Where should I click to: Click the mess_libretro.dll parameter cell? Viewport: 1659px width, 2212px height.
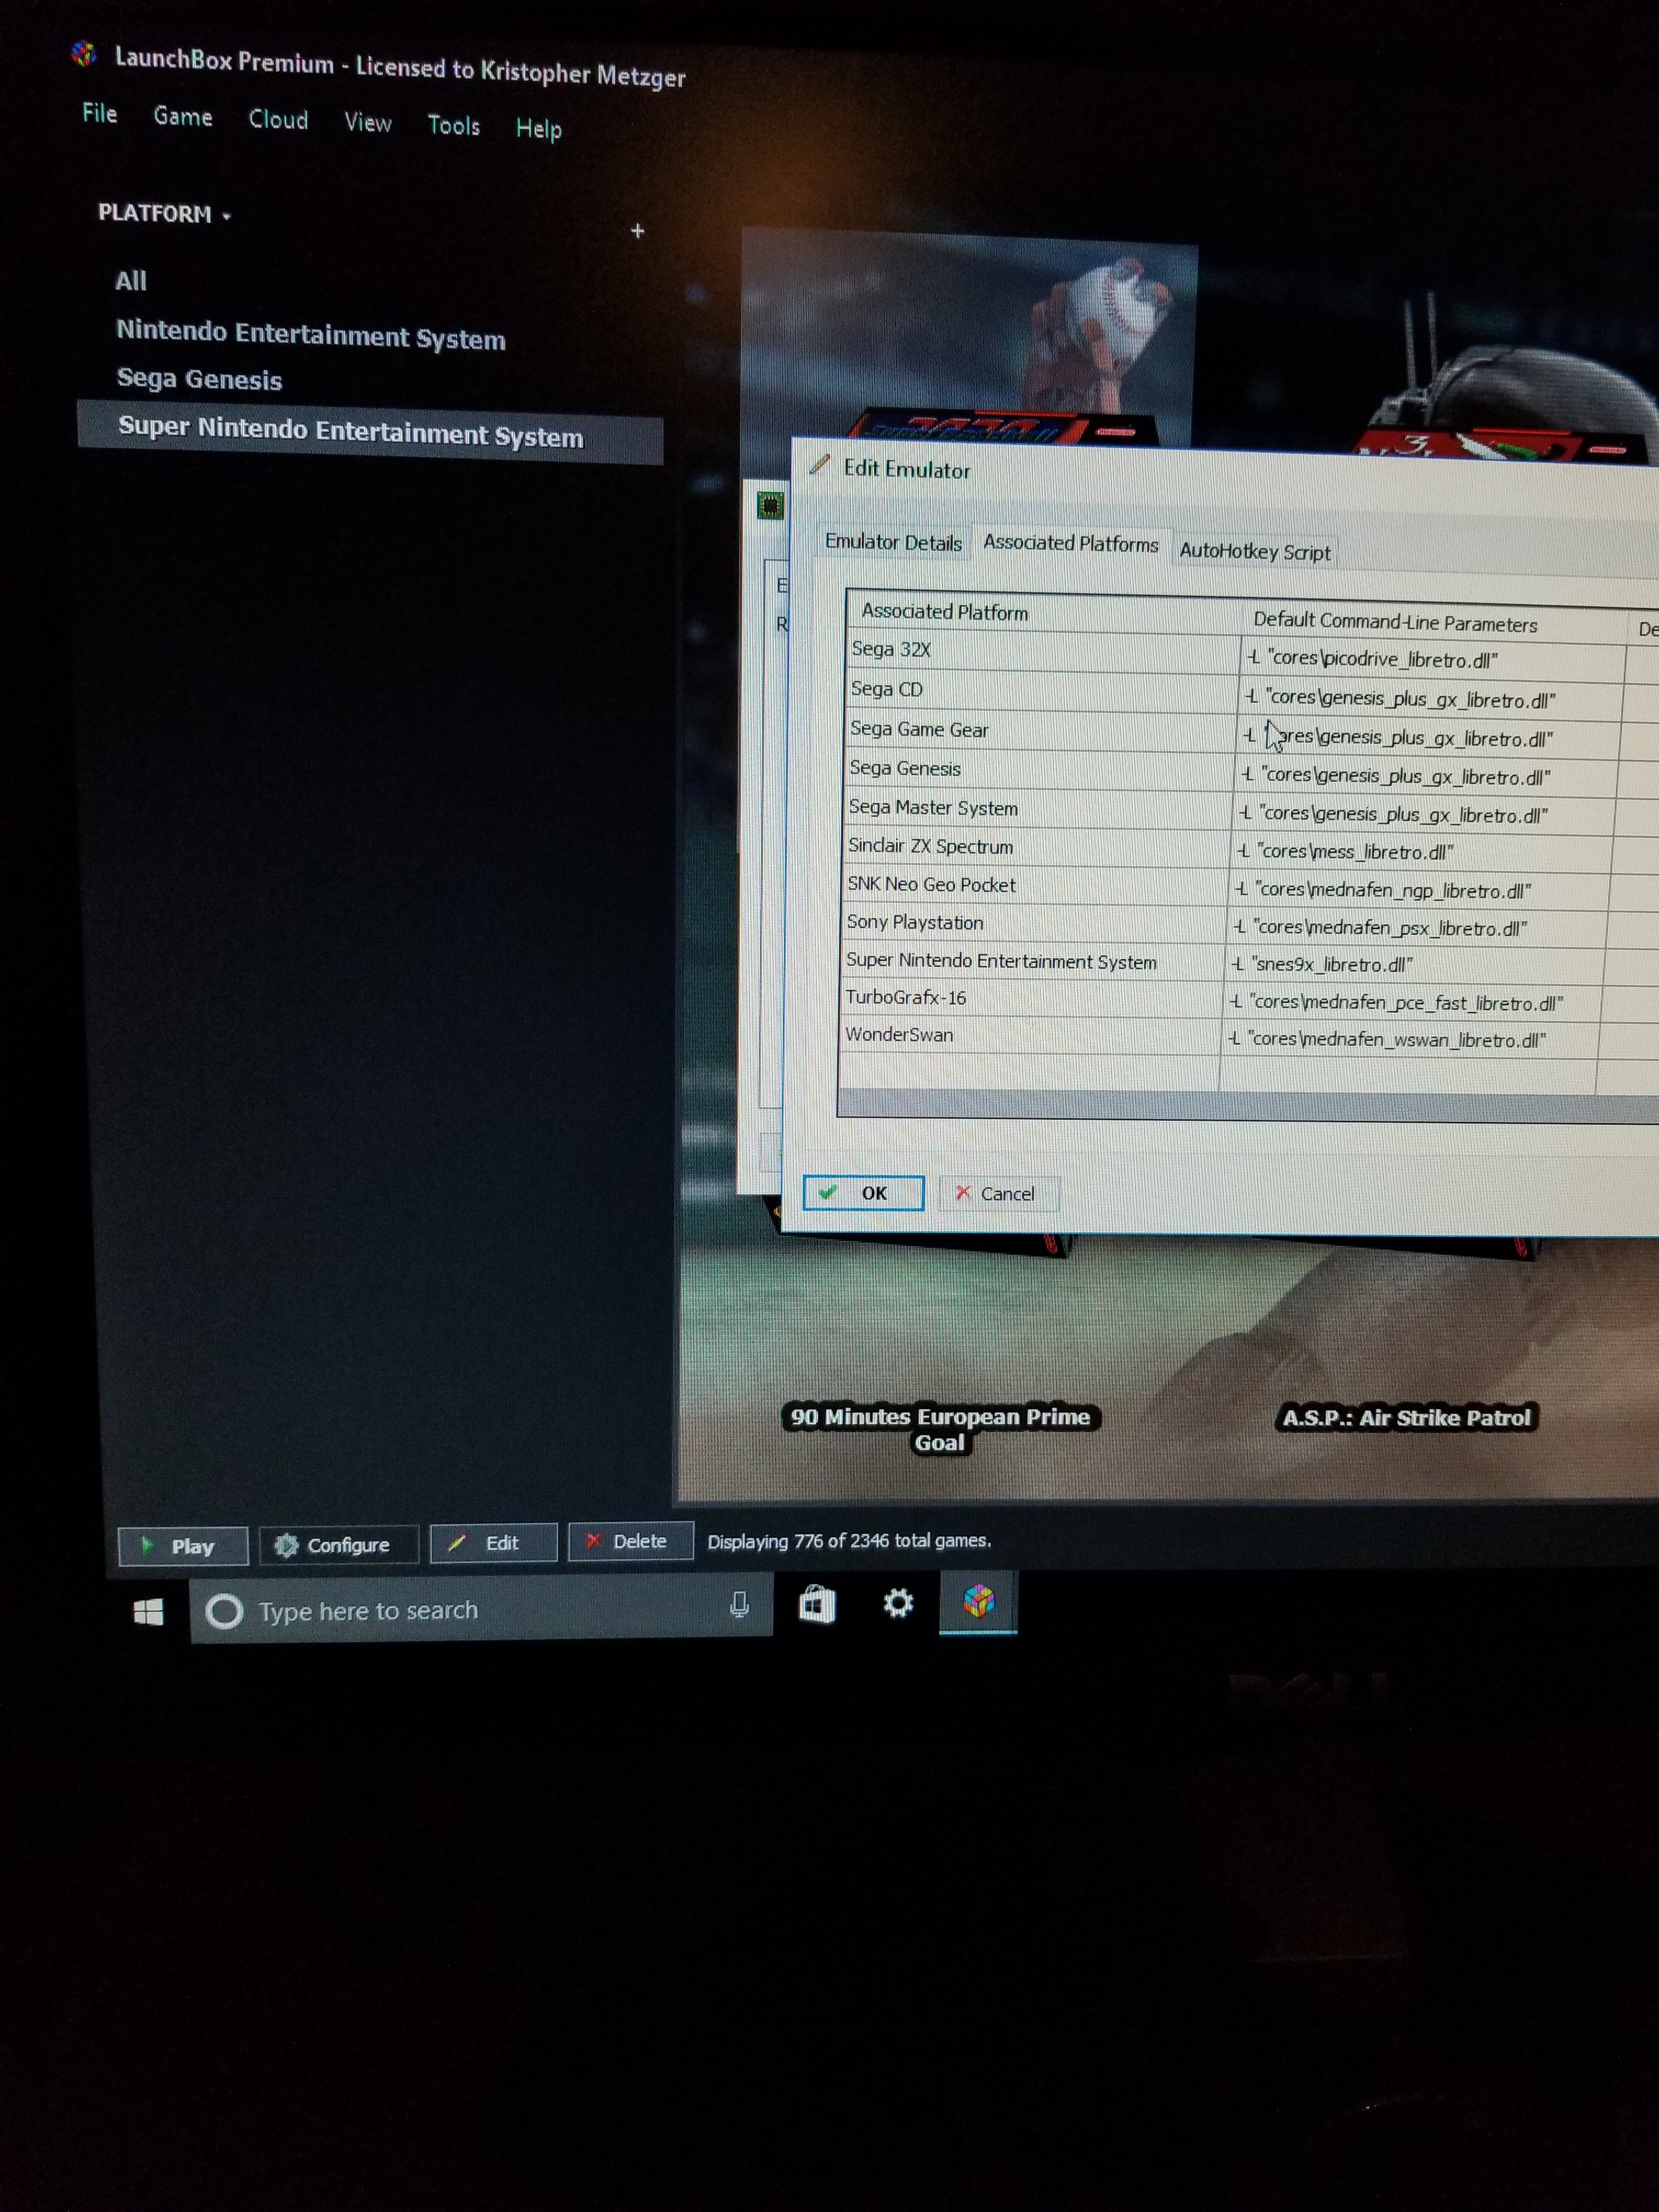pos(1422,852)
